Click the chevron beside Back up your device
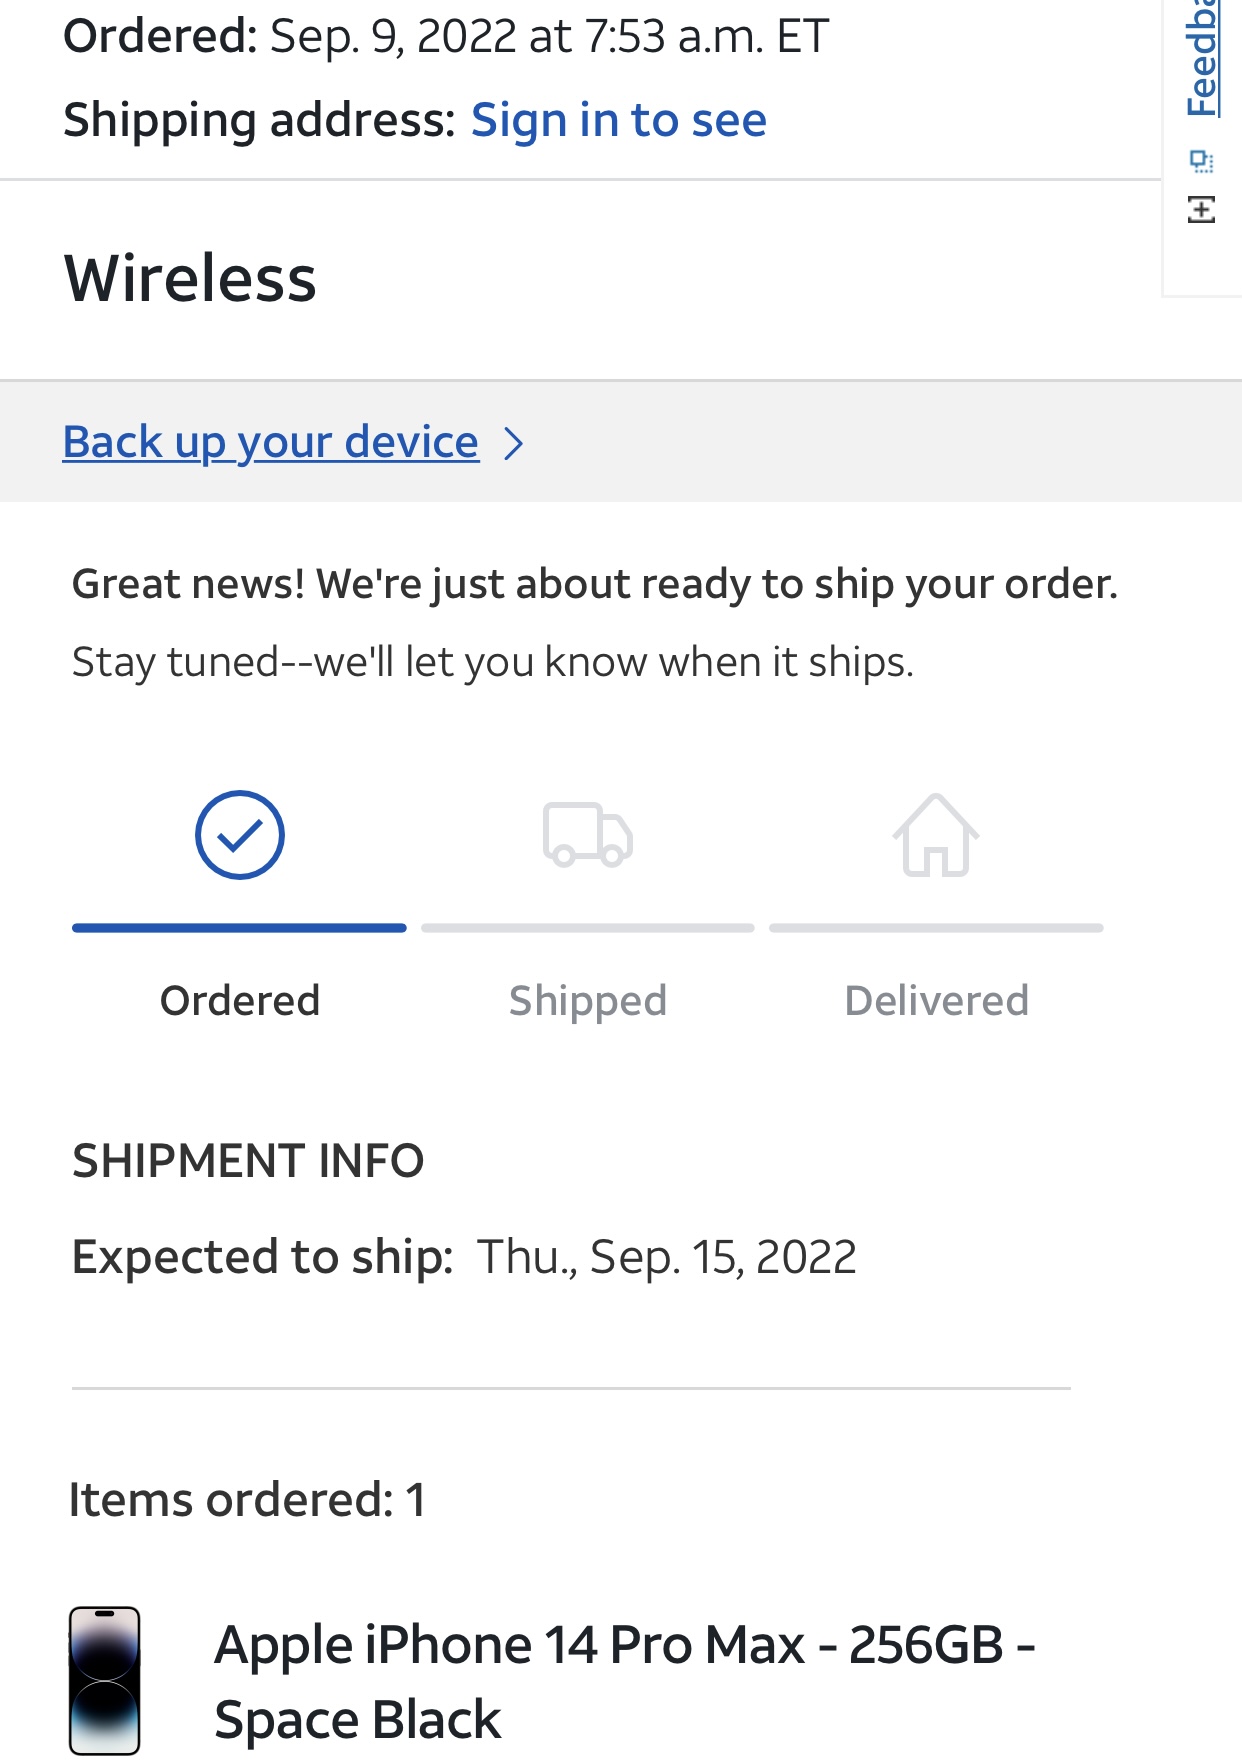The height and width of the screenshot is (1763, 1242). pos(514,443)
